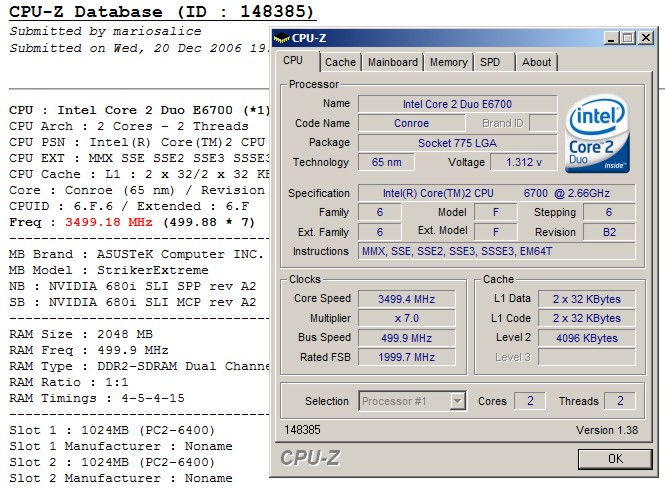This screenshot has height=489, width=665.
Task: Click the Level 2 value 4096 KBytes
Action: (x=587, y=338)
